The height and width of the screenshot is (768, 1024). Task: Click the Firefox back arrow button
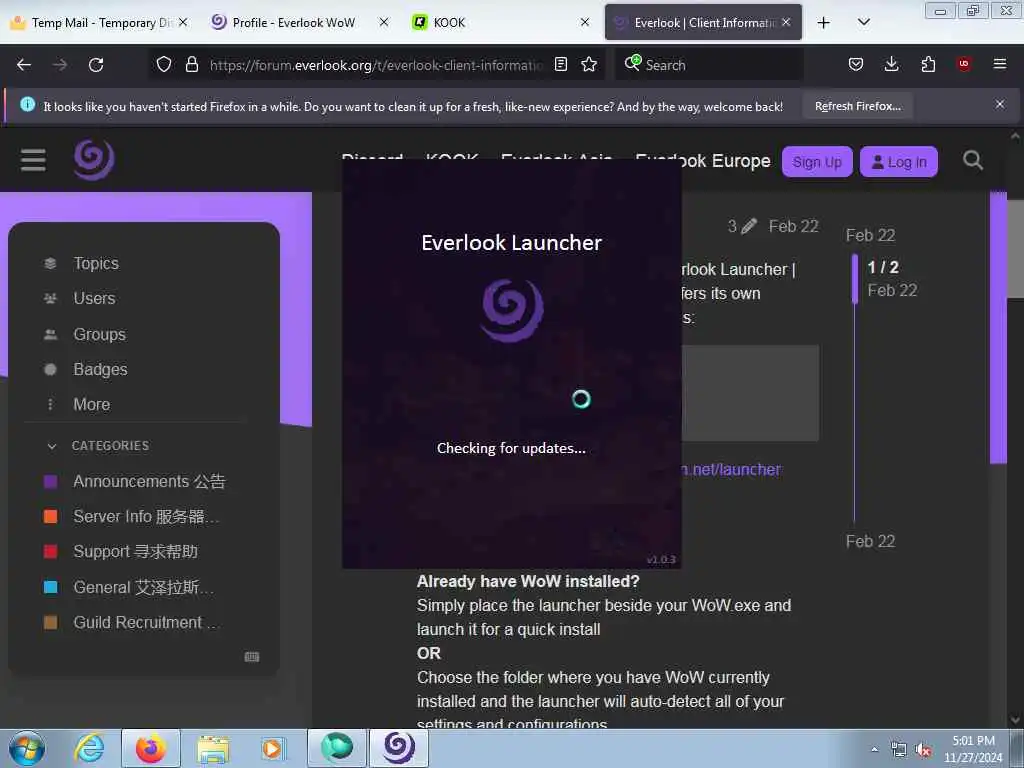pyautogui.click(x=24, y=65)
